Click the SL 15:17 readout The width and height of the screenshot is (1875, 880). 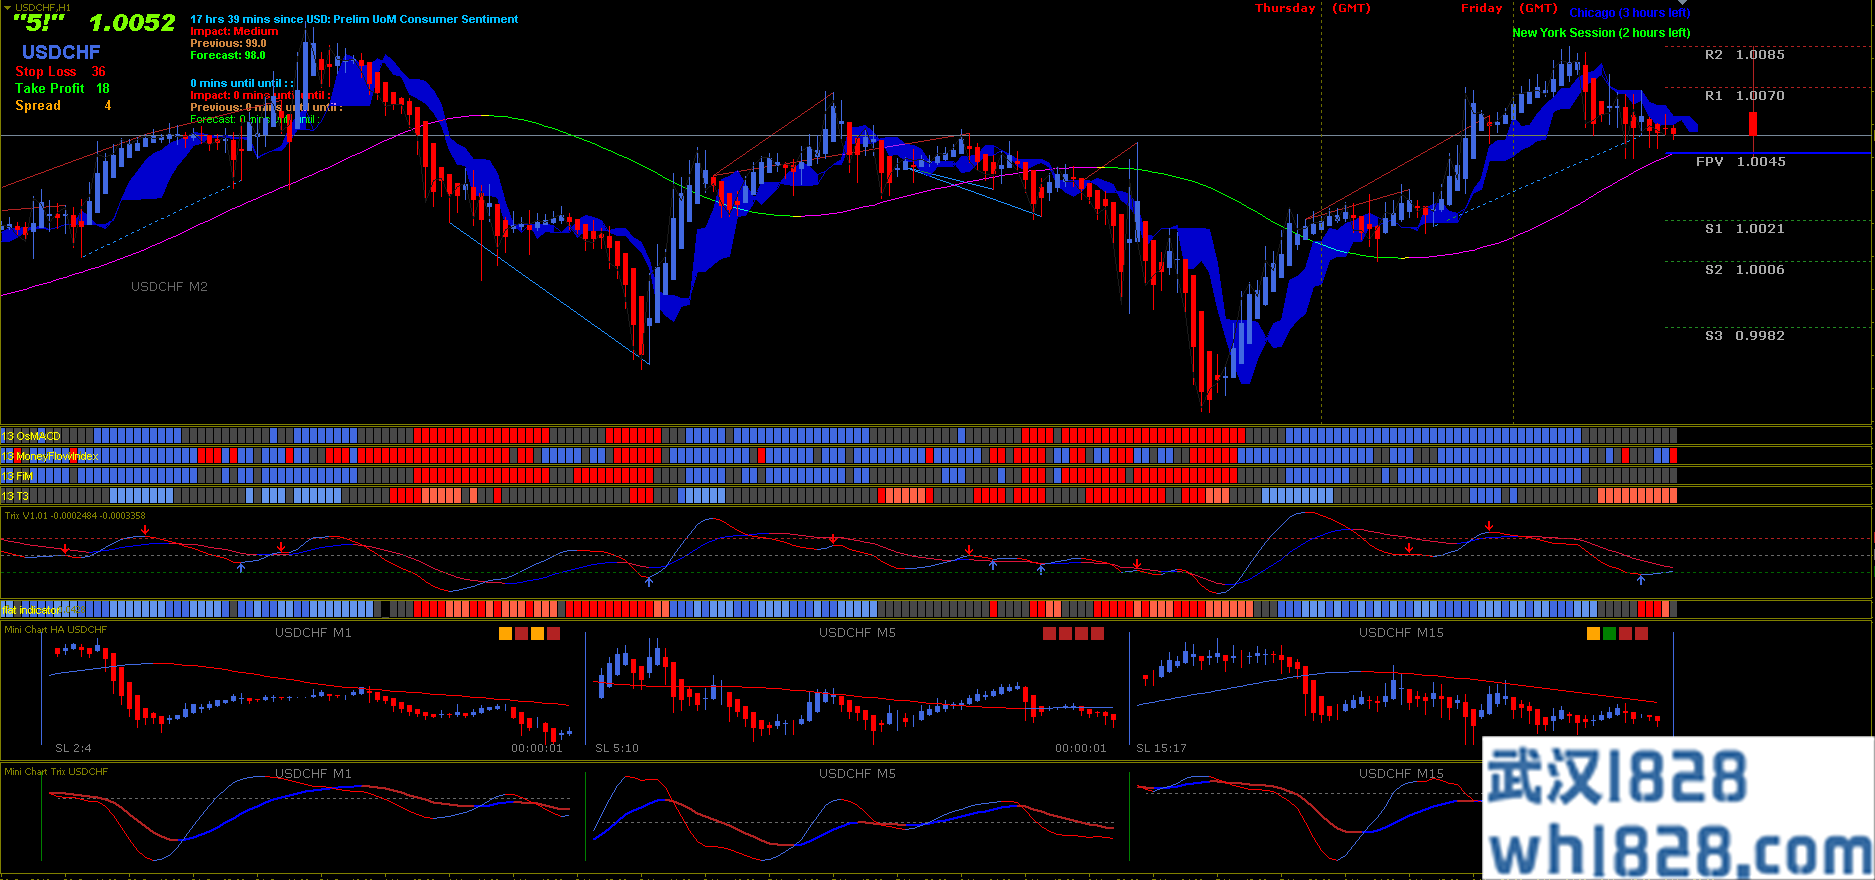click(x=1161, y=748)
